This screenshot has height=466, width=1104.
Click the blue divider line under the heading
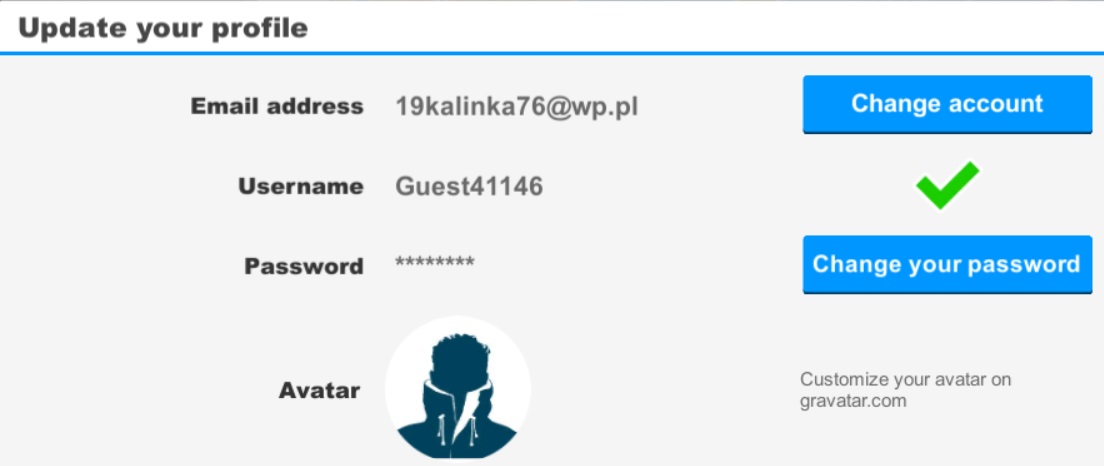pyautogui.click(x=552, y=53)
